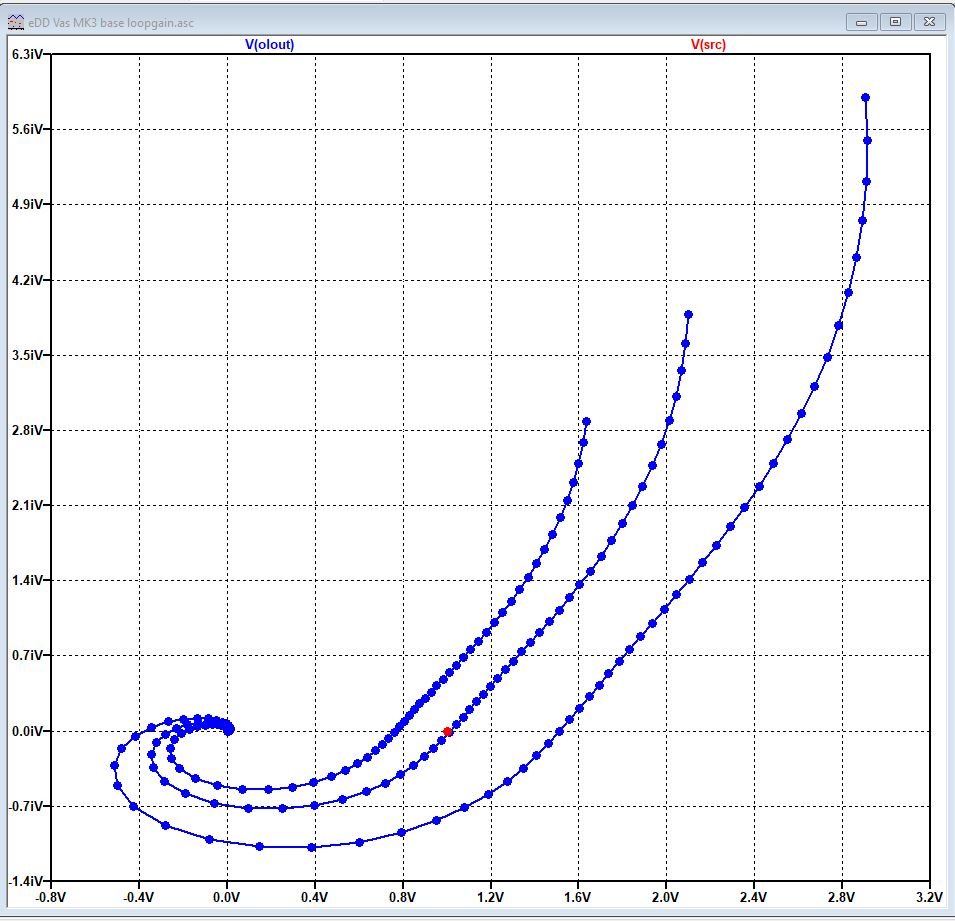Click the 1.2V horizontal axis label
Image resolution: width=955 pixels, height=921 pixels.
490,897
